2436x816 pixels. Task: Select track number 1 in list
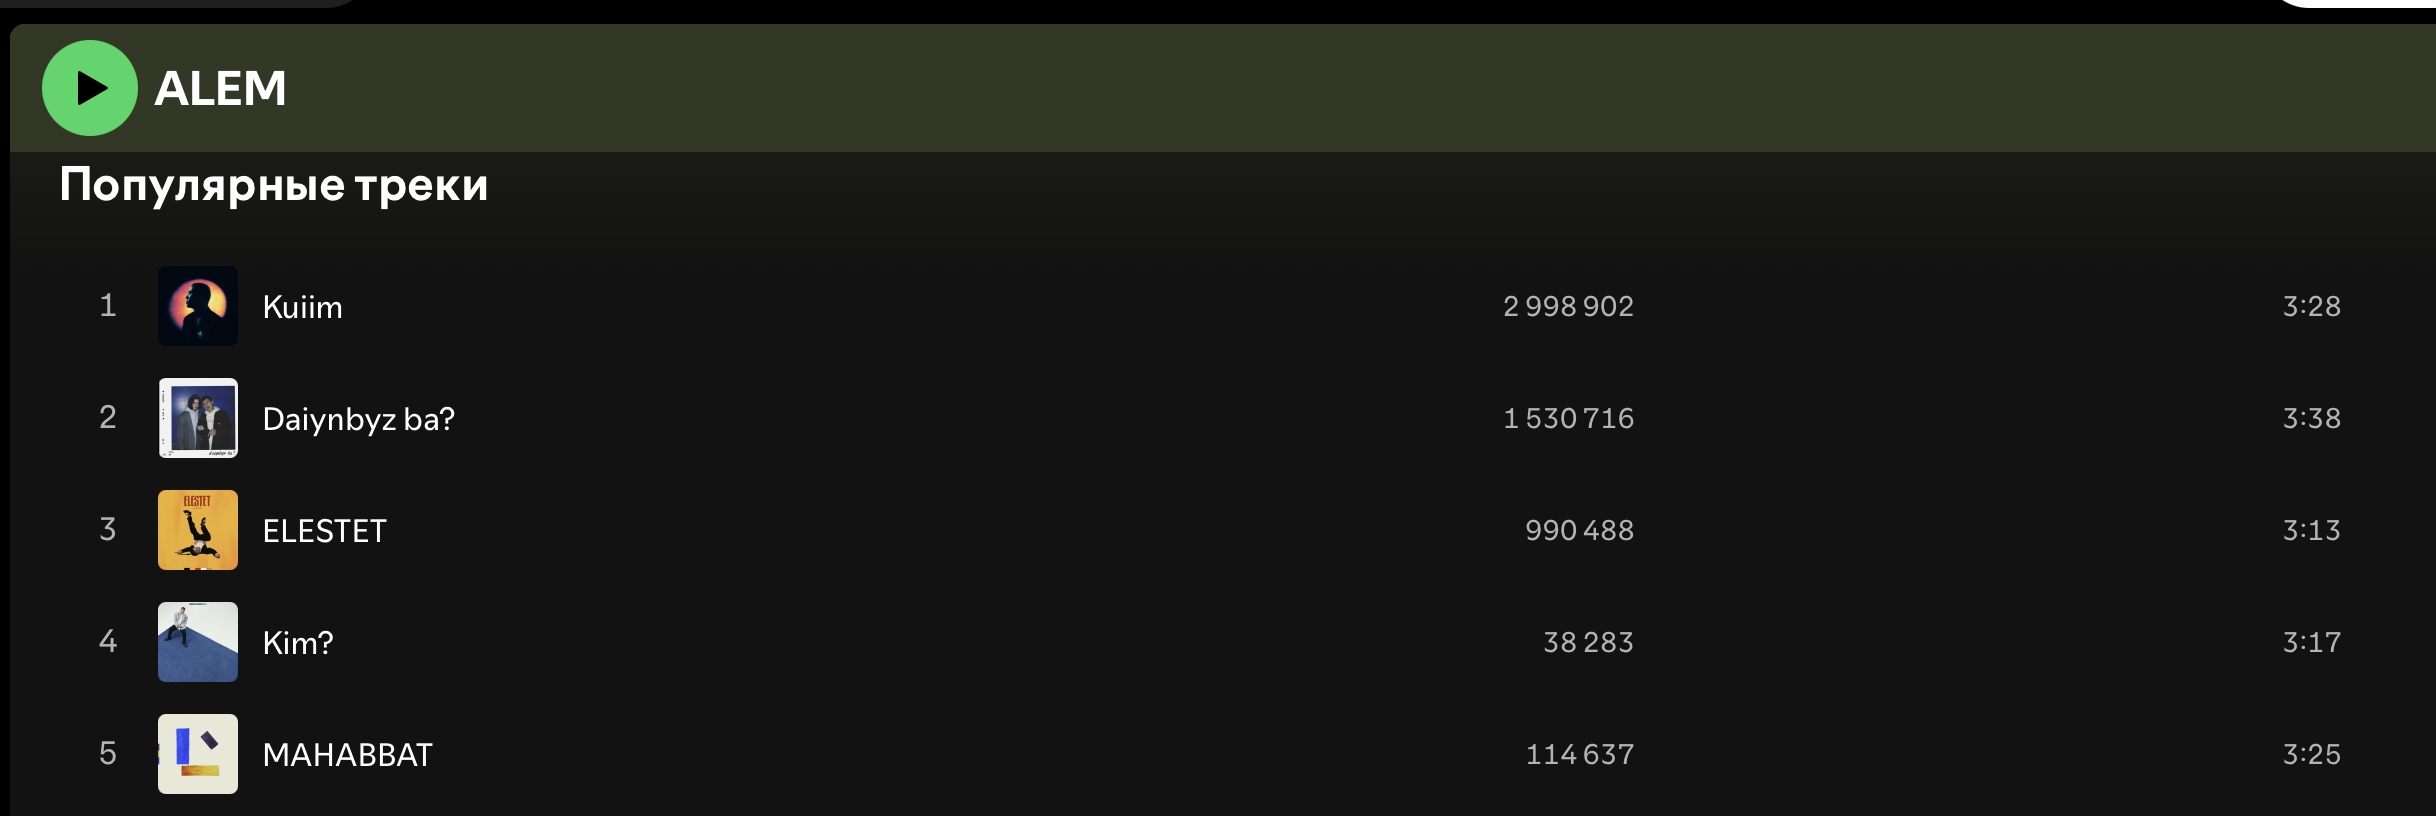(108, 305)
